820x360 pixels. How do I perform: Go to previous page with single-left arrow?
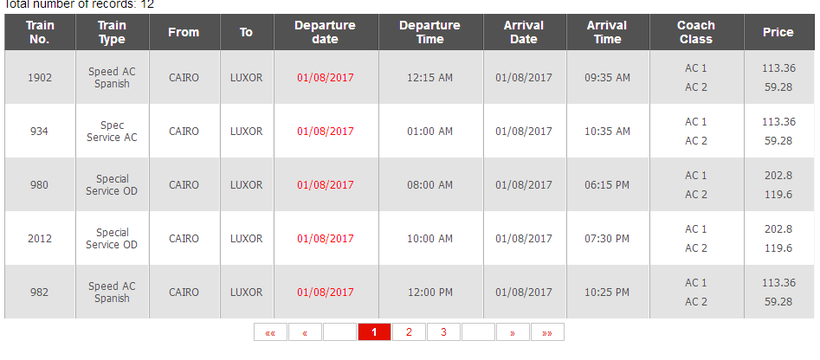(x=305, y=332)
